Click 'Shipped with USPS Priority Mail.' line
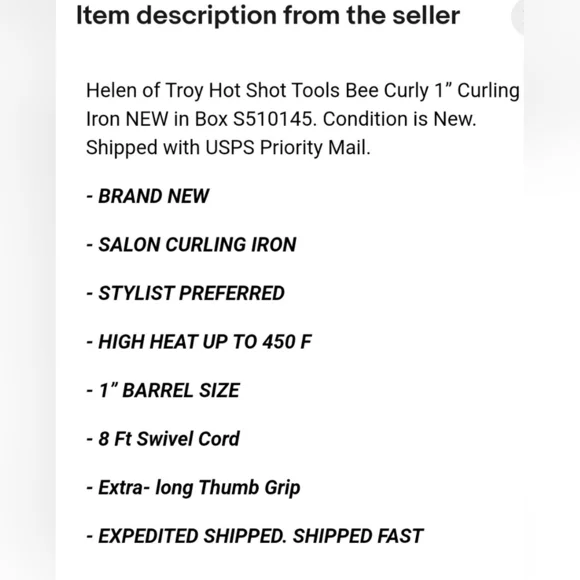 pos(228,148)
